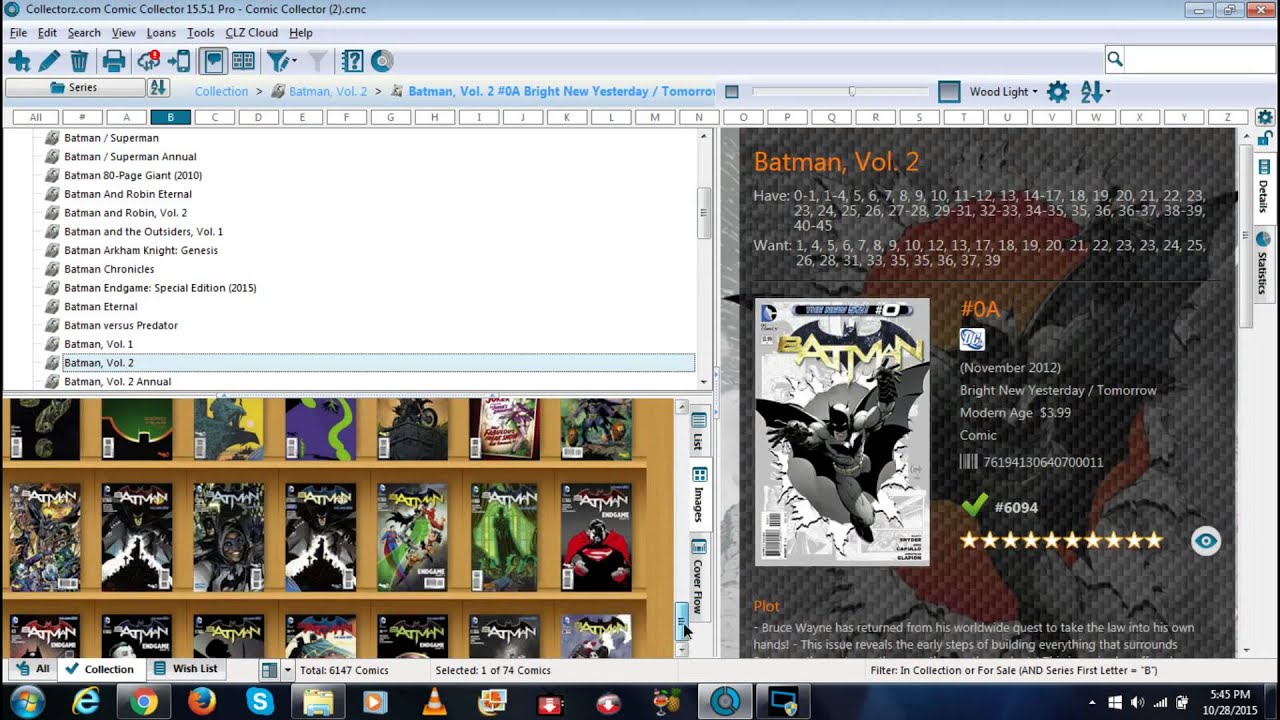Click the Series folder grouping button
The width and height of the screenshot is (1280, 720).
(x=74, y=88)
